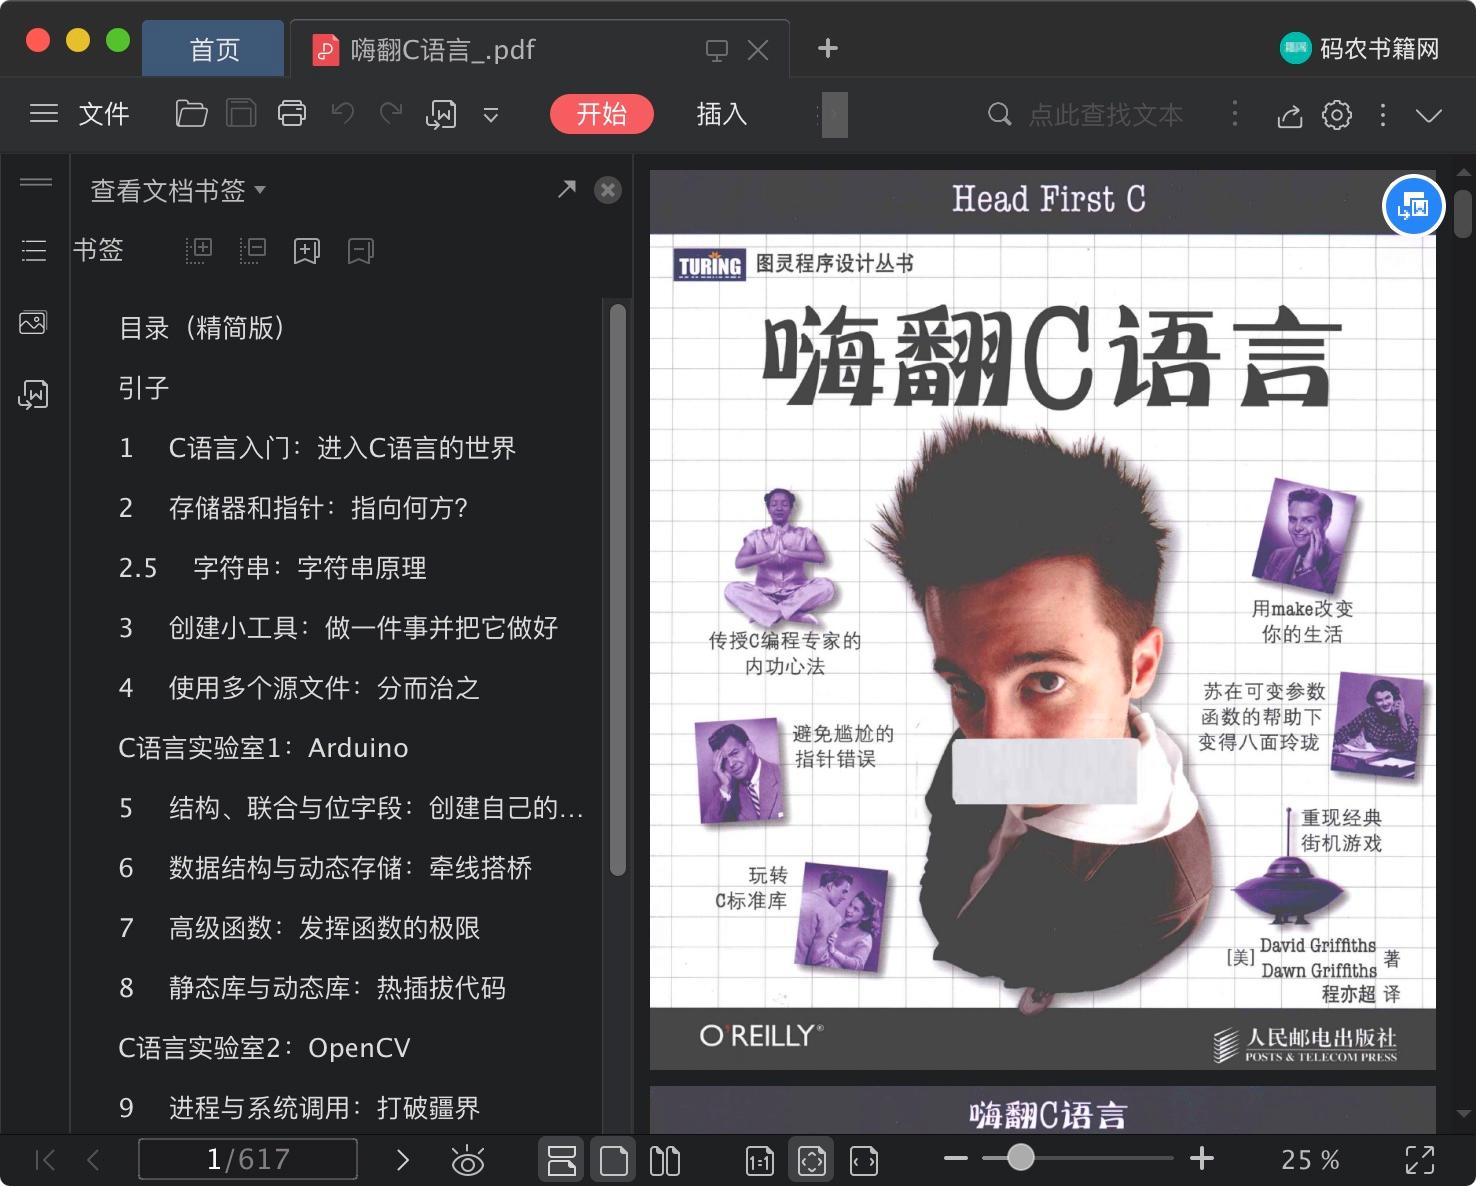Open bookmark 引子
The image size is (1476, 1186).
pos(144,388)
